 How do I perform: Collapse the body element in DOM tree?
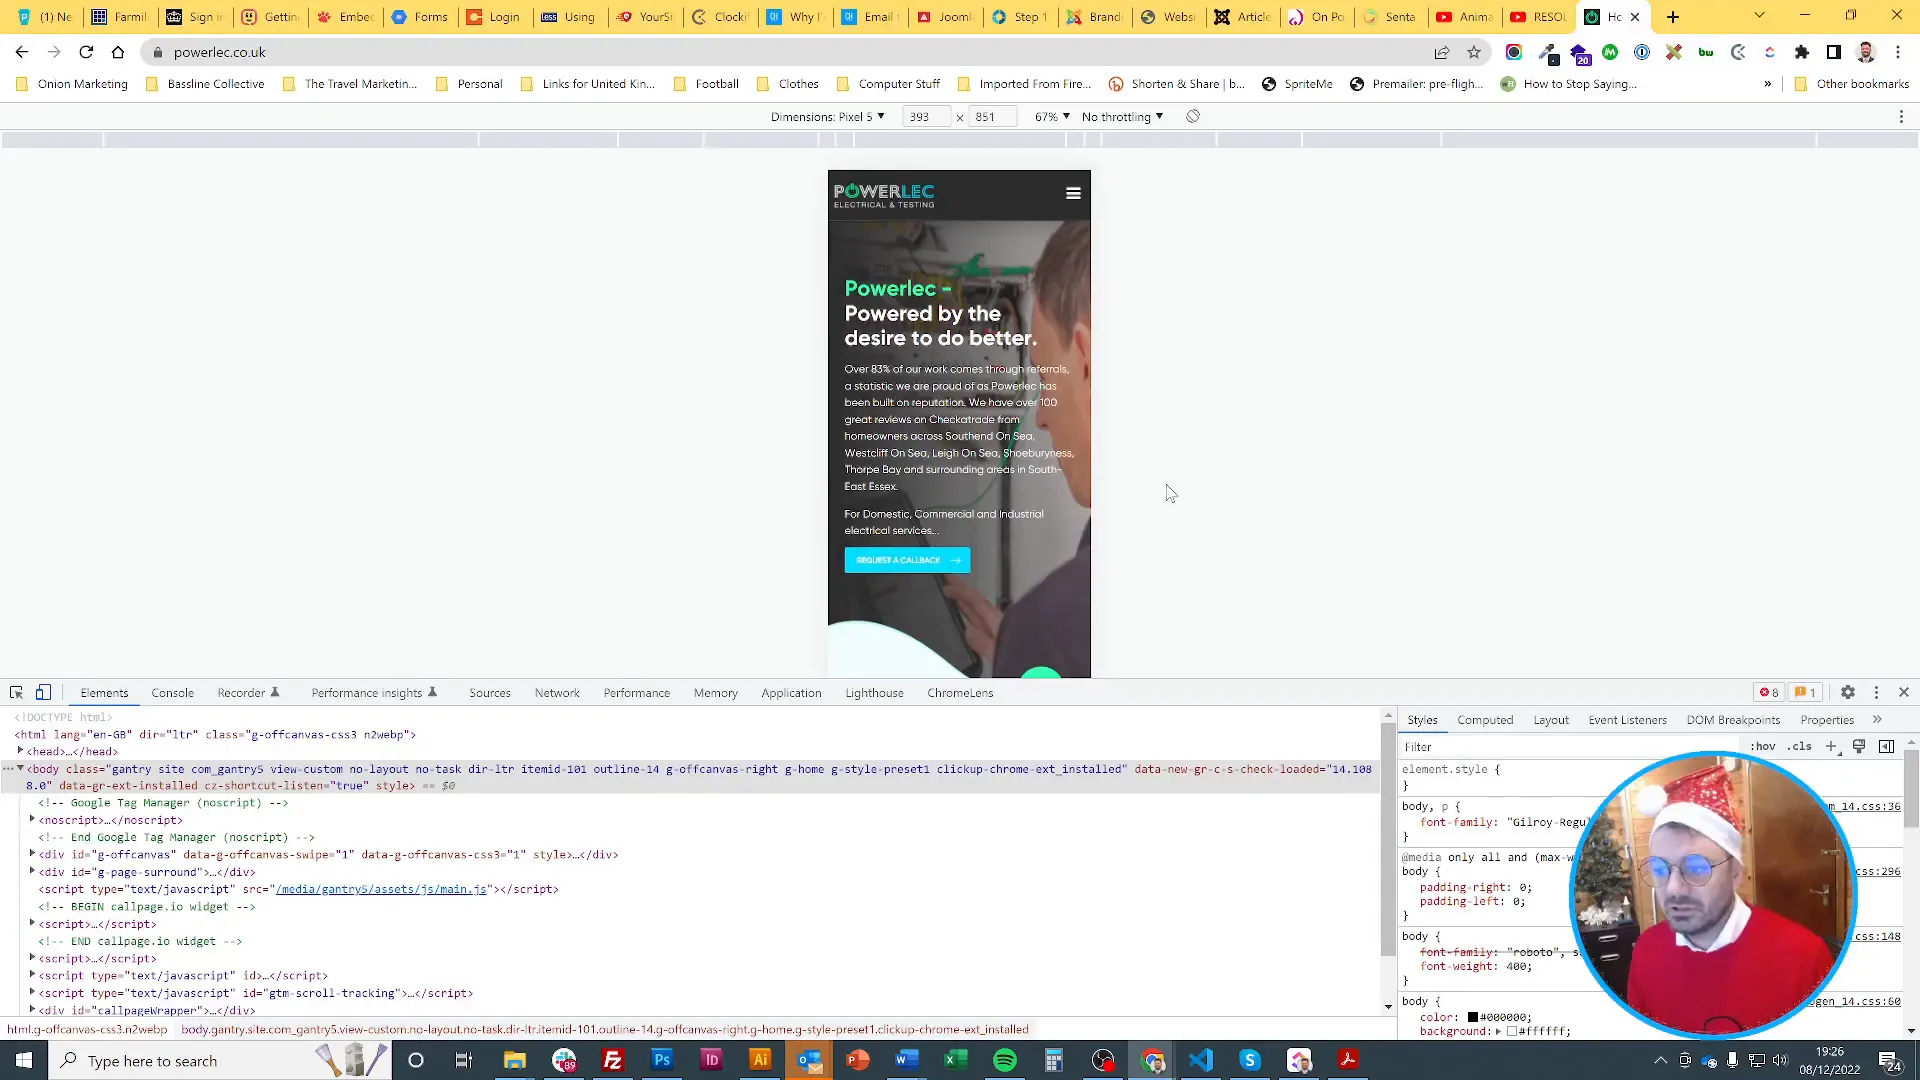[20, 768]
